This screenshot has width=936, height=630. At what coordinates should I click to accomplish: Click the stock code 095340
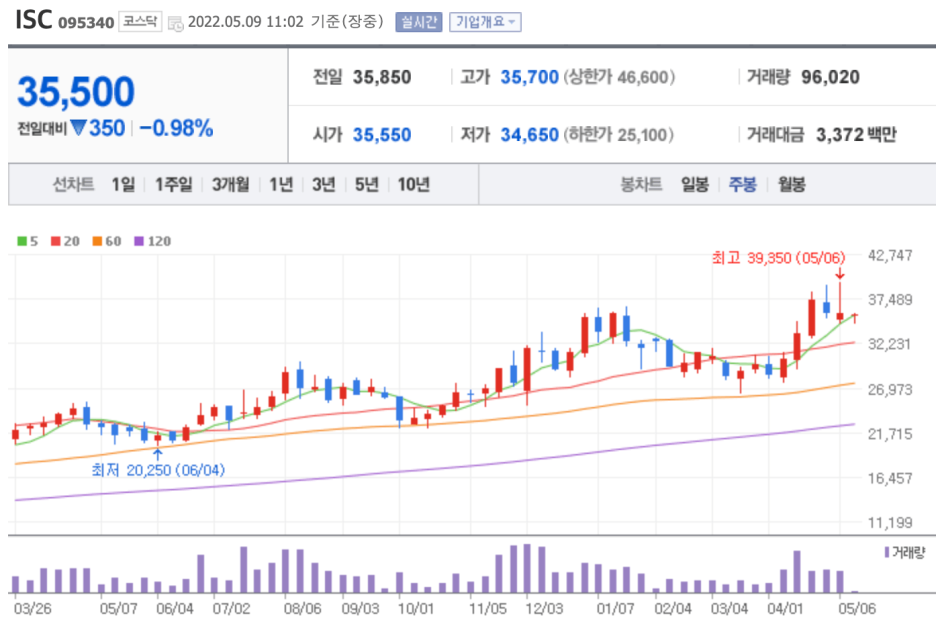point(86,23)
